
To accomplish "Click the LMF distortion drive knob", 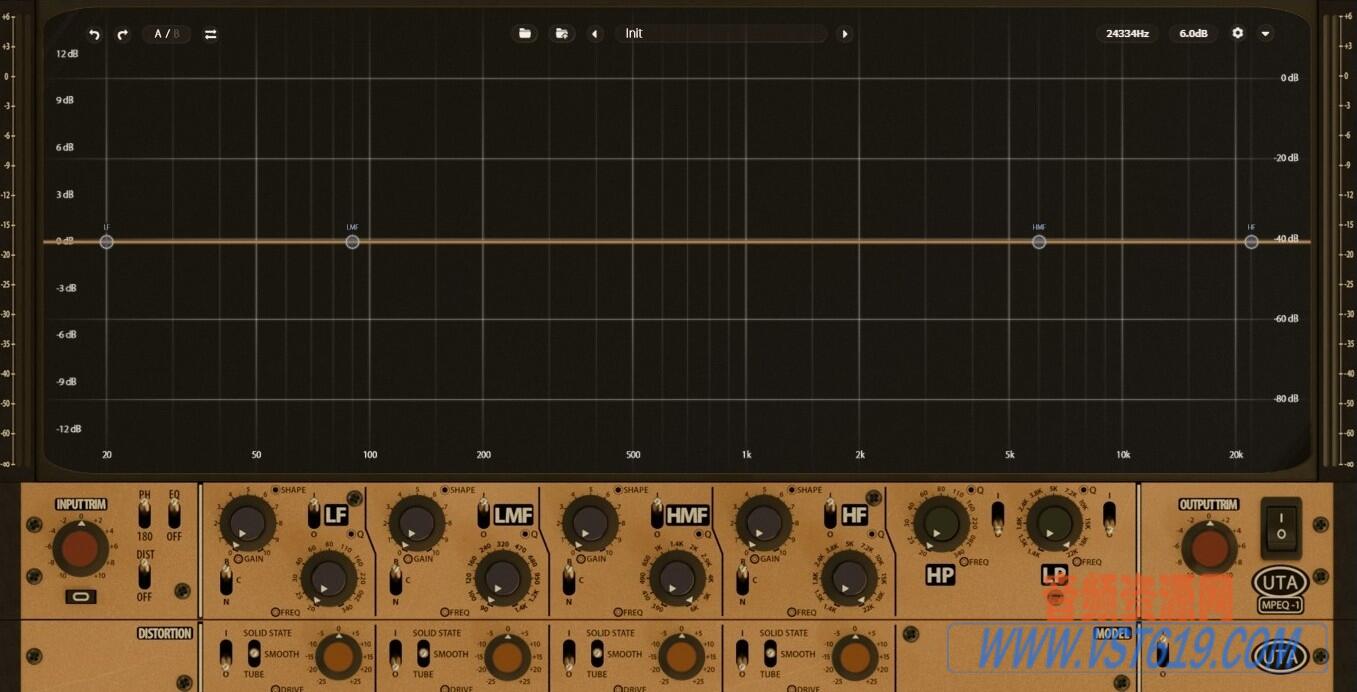I will (x=508, y=657).
